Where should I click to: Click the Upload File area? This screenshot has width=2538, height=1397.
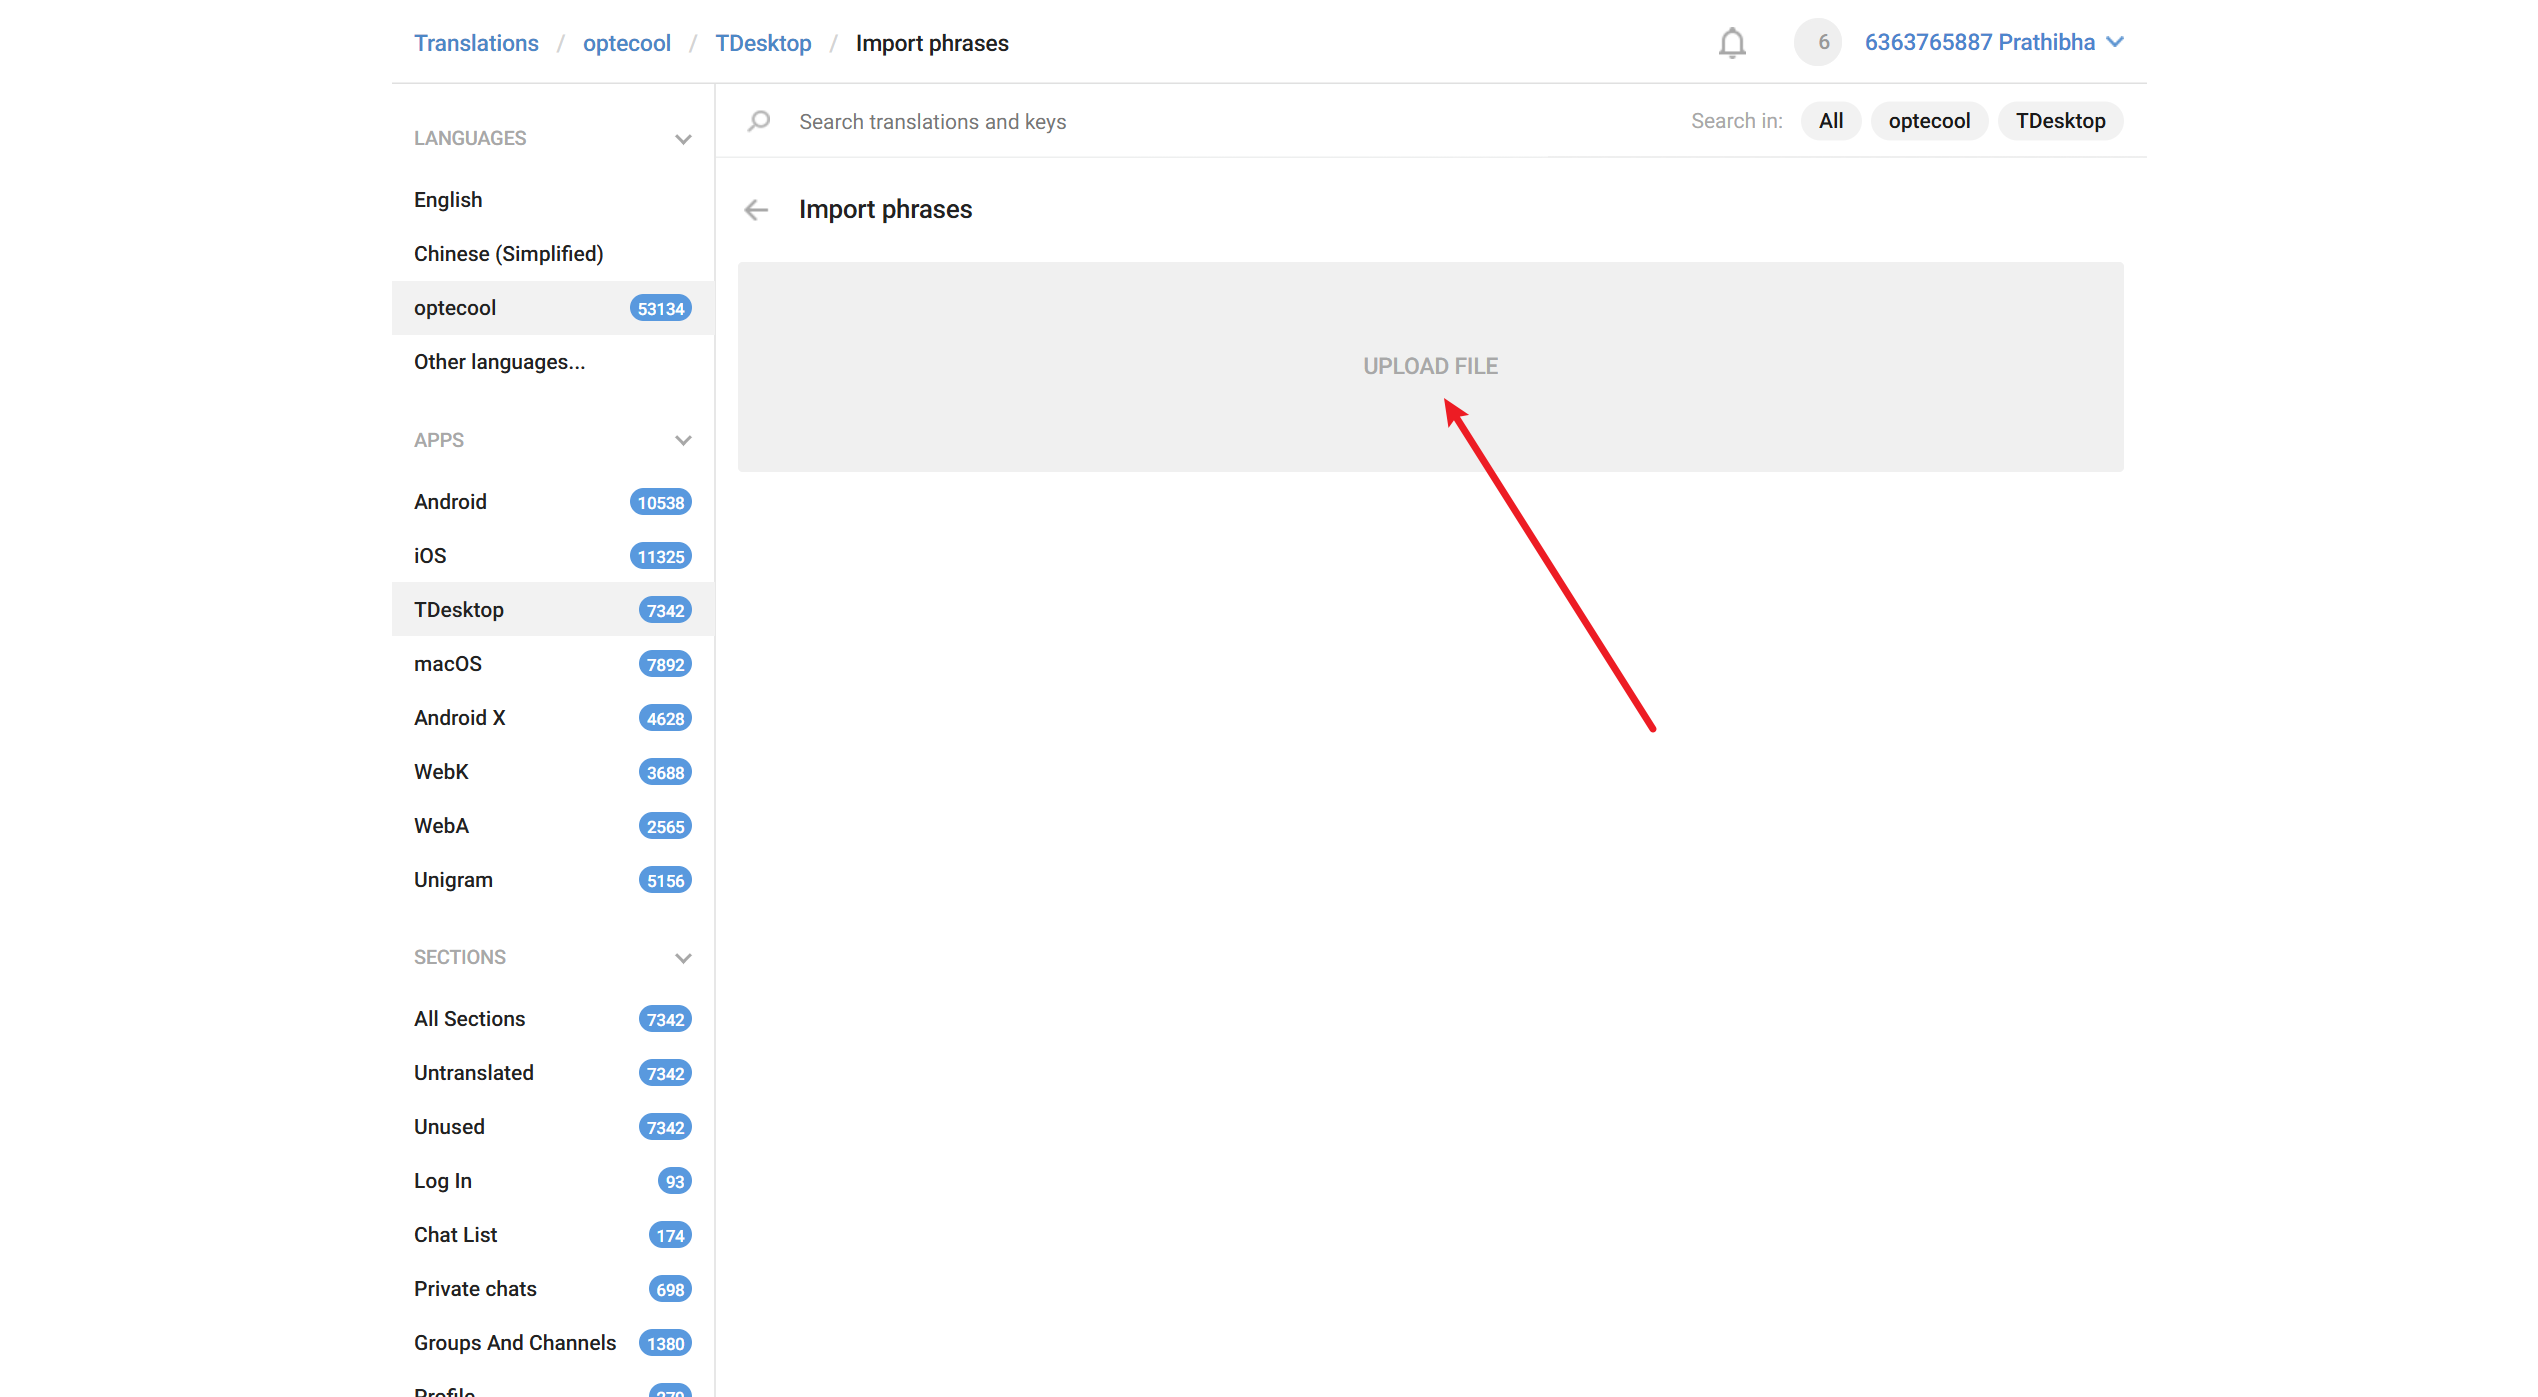click(1430, 366)
